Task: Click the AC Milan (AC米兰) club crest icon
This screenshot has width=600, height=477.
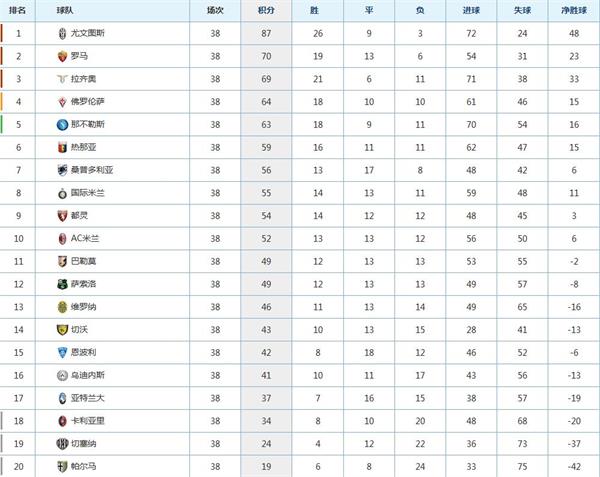Action: tap(63, 238)
